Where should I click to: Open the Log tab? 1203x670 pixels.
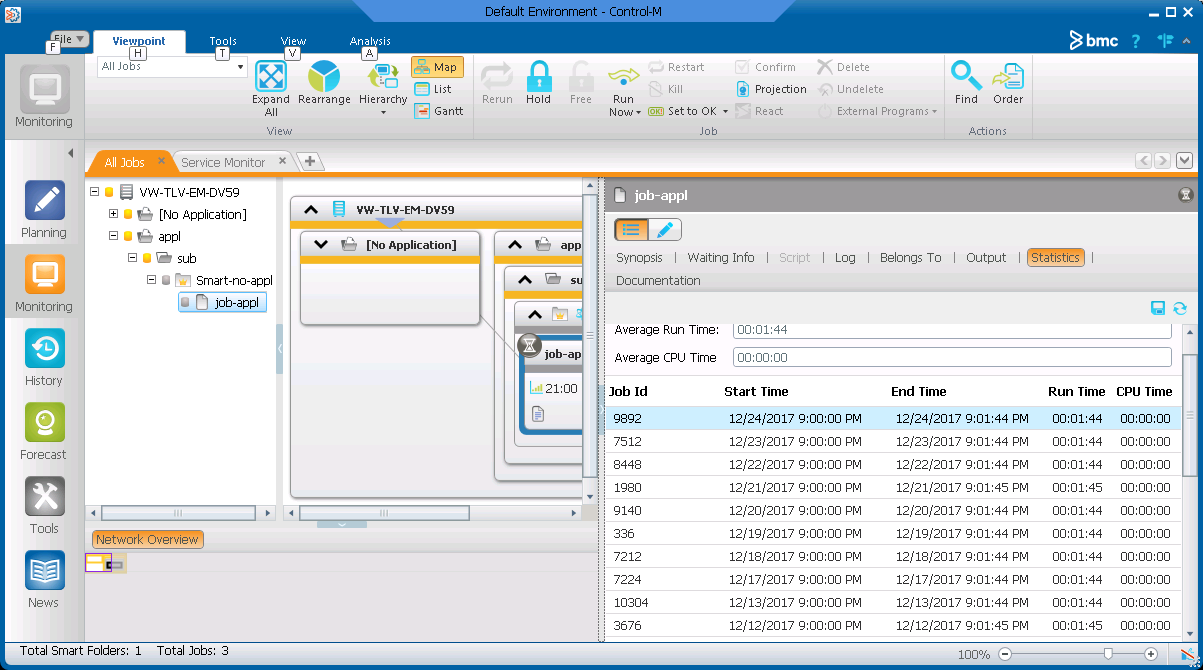[x=845, y=257]
